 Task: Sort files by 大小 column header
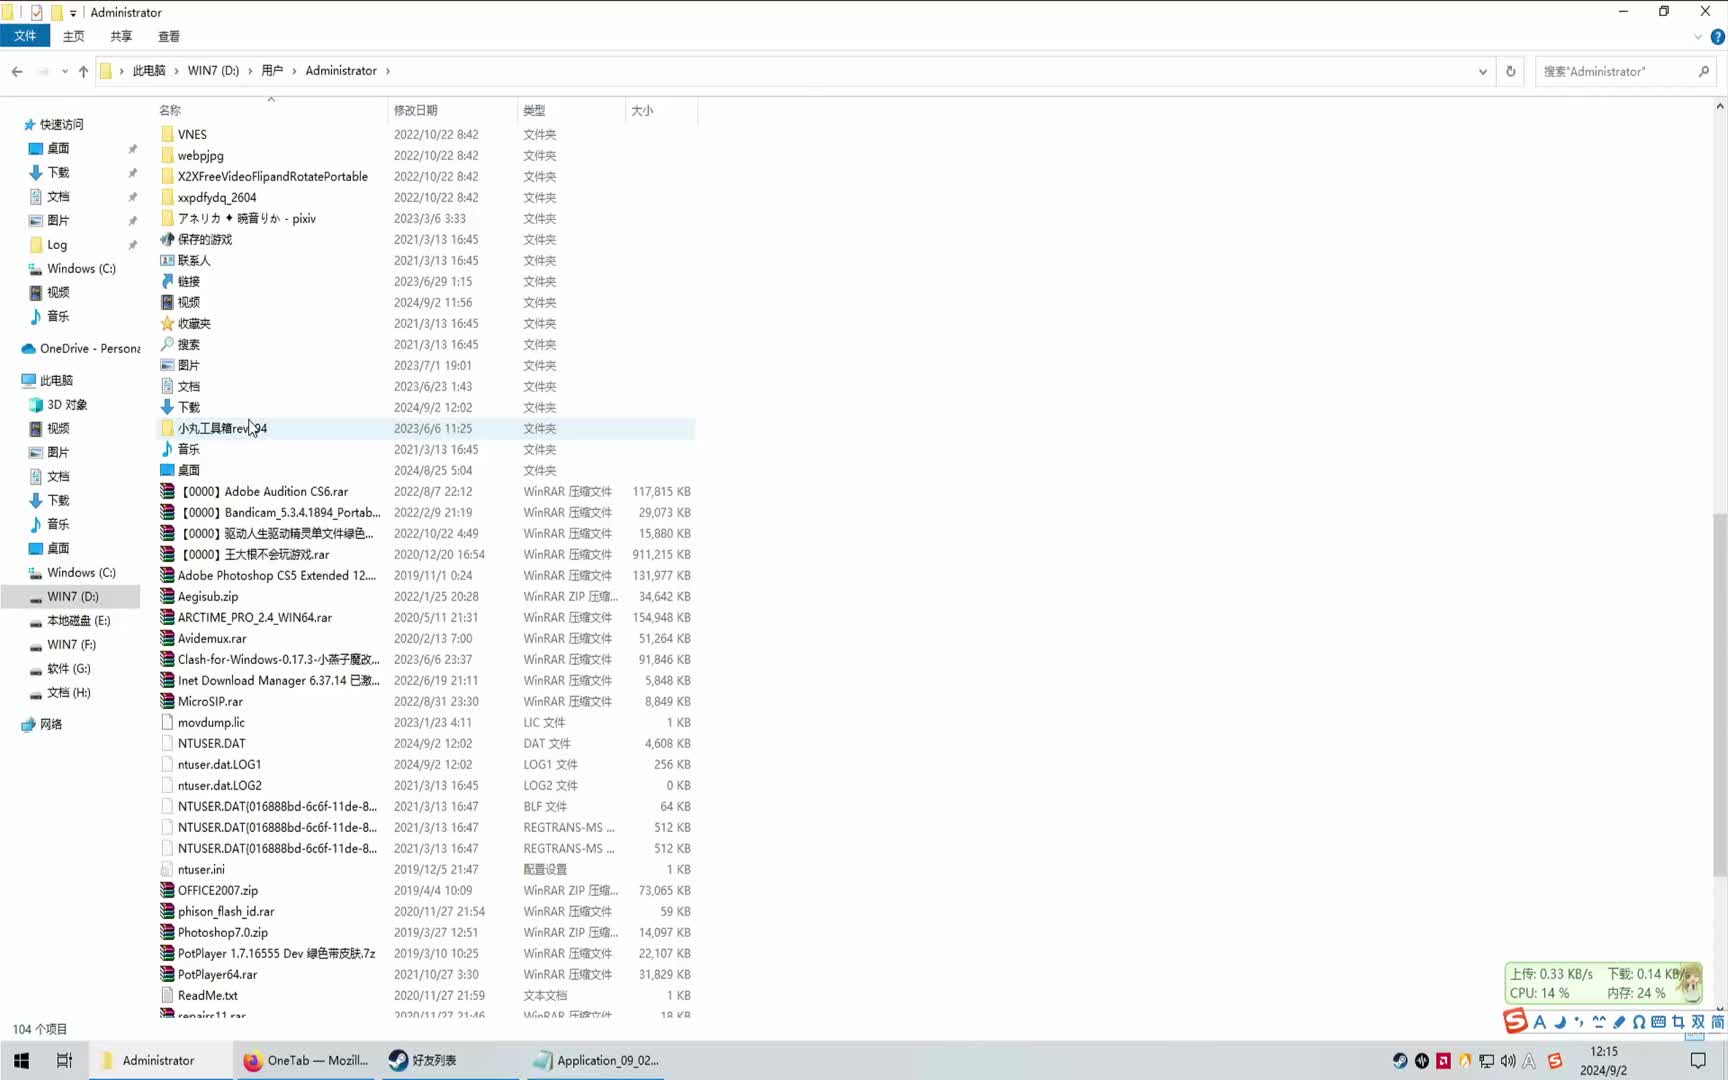(642, 110)
